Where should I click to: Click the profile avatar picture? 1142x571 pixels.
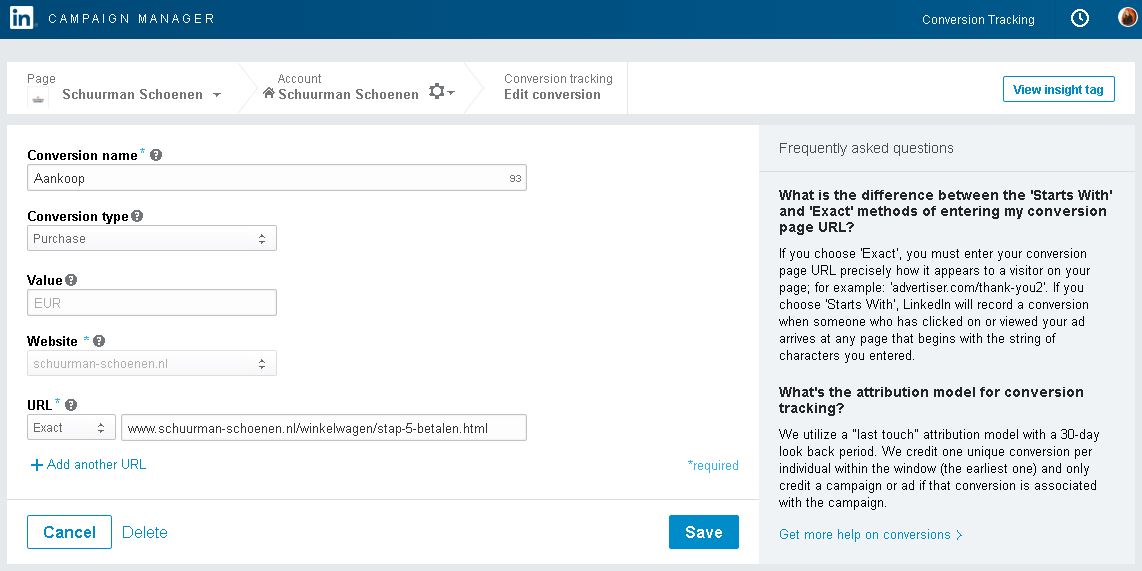click(1127, 18)
